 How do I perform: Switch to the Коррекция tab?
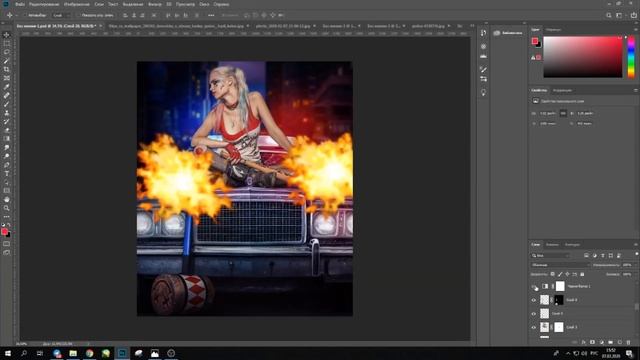[x=562, y=90]
